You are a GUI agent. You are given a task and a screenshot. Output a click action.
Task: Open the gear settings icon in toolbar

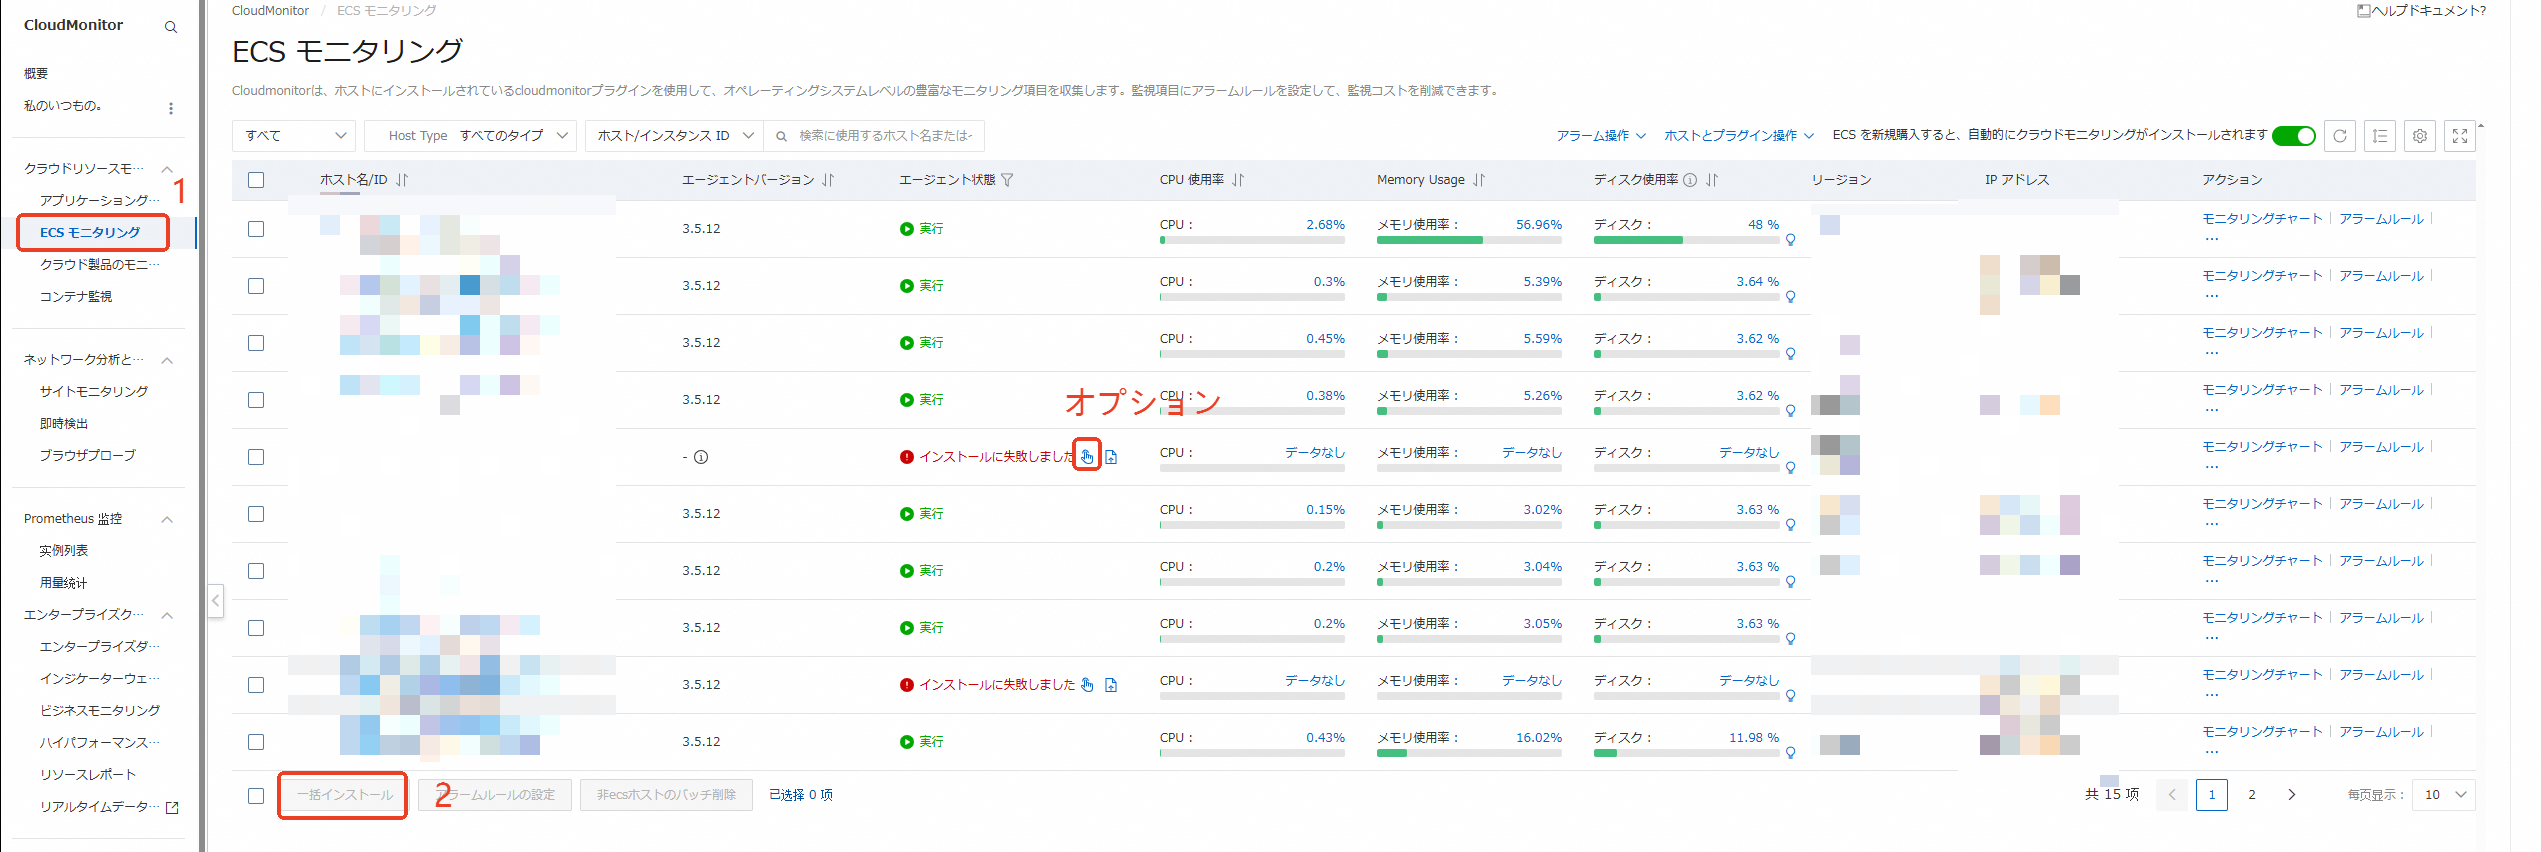click(2420, 136)
